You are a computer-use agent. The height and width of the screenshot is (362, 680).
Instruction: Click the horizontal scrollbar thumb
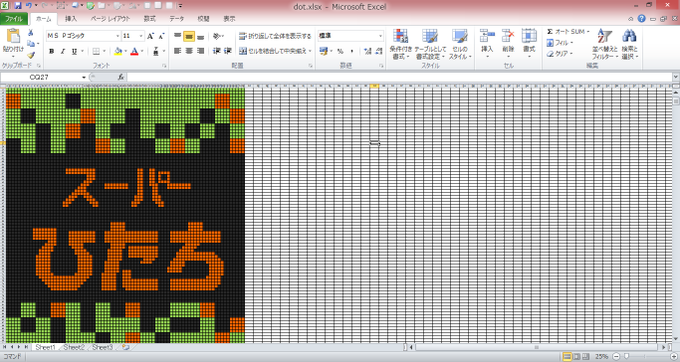536,347
